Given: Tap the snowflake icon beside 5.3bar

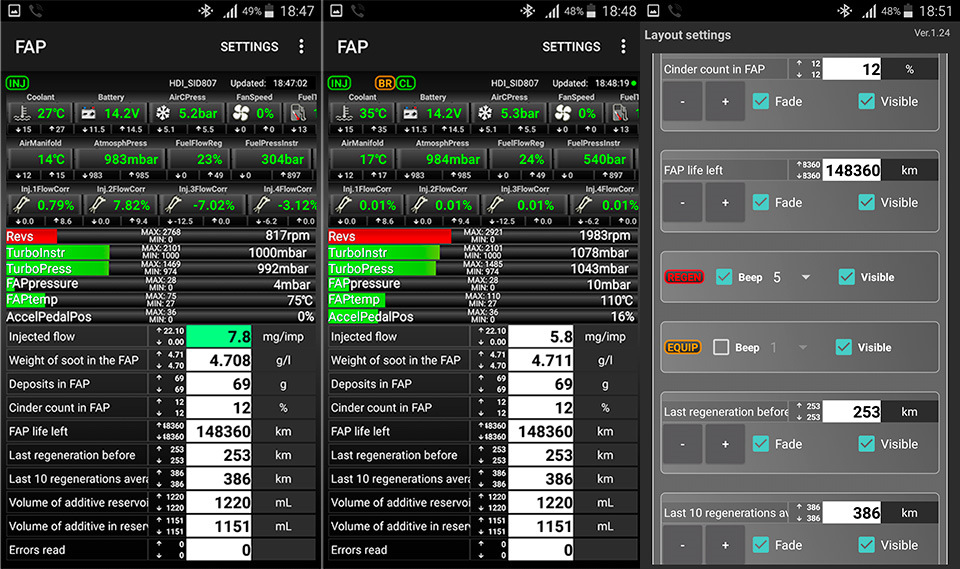Looking at the screenshot, I should [485, 113].
